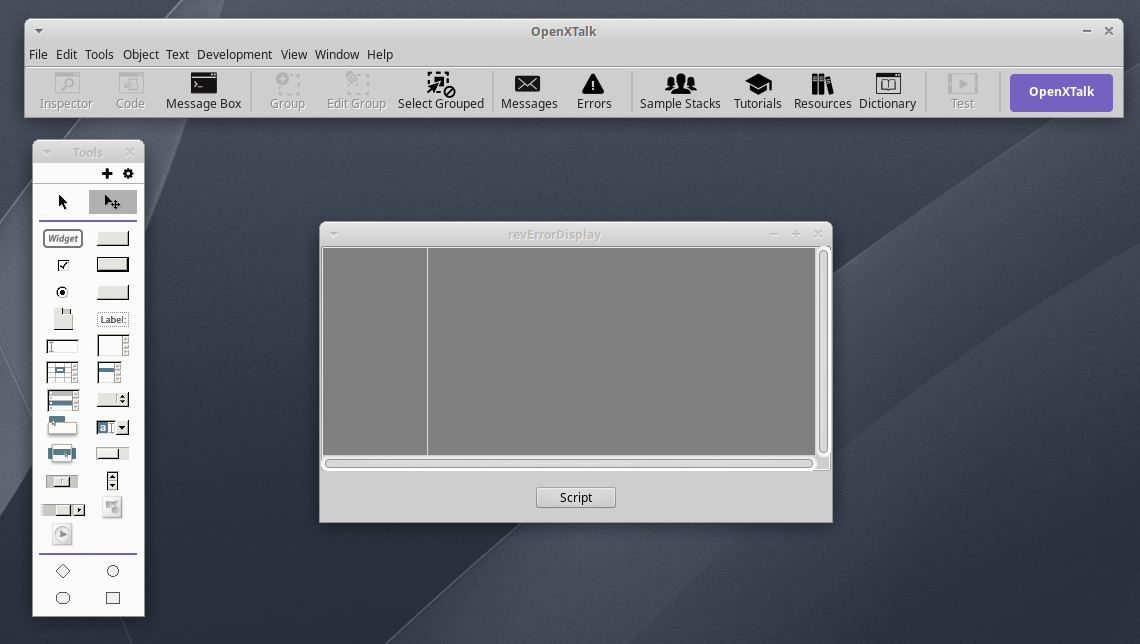Select the little arrows stepper tool
The height and width of the screenshot is (644, 1140).
coord(112,480)
